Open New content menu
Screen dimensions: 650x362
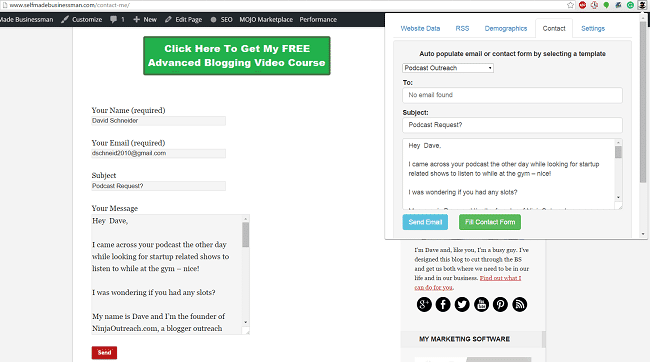coord(145,19)
